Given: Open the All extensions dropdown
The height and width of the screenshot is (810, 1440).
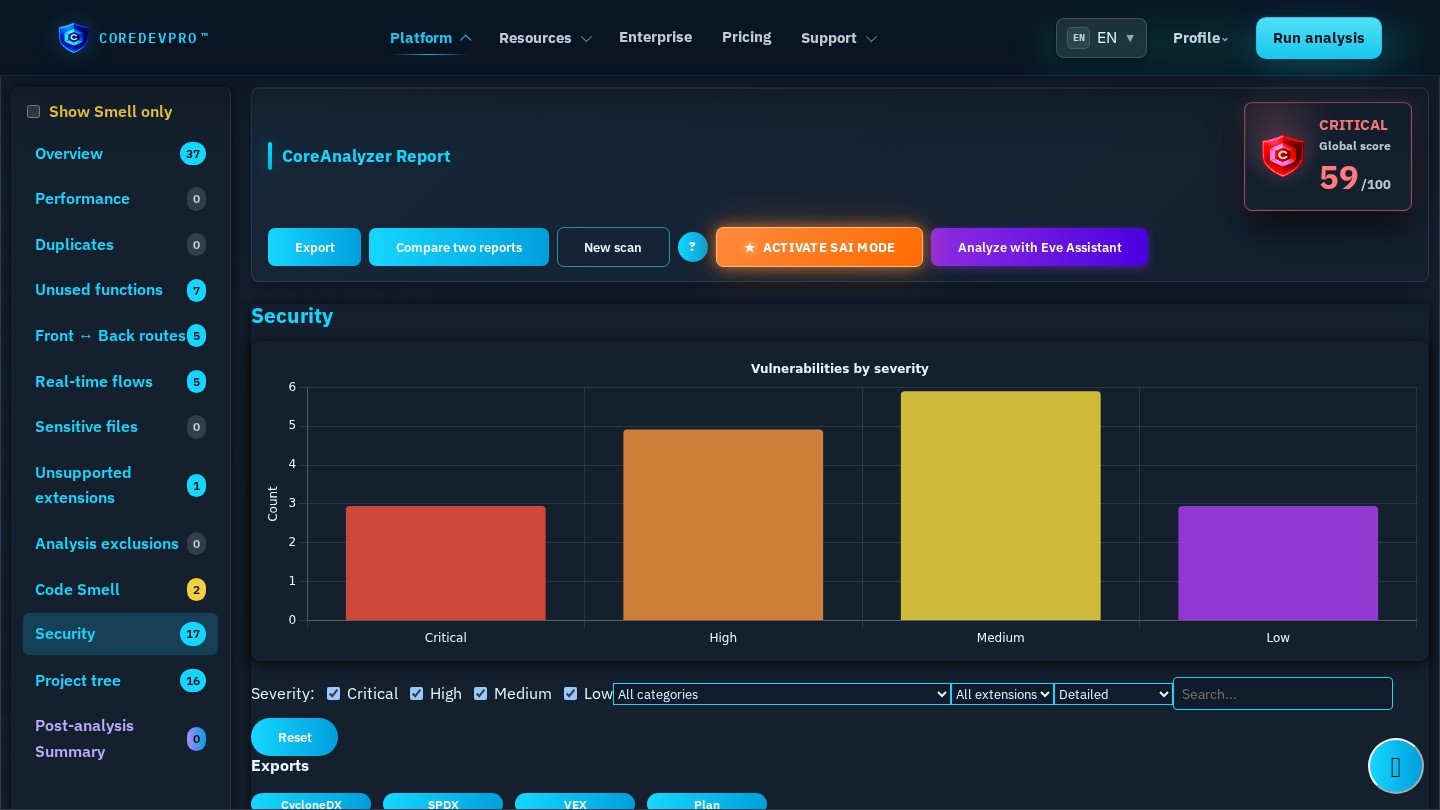Looking at the screenshot, I should coord(1002,694).
